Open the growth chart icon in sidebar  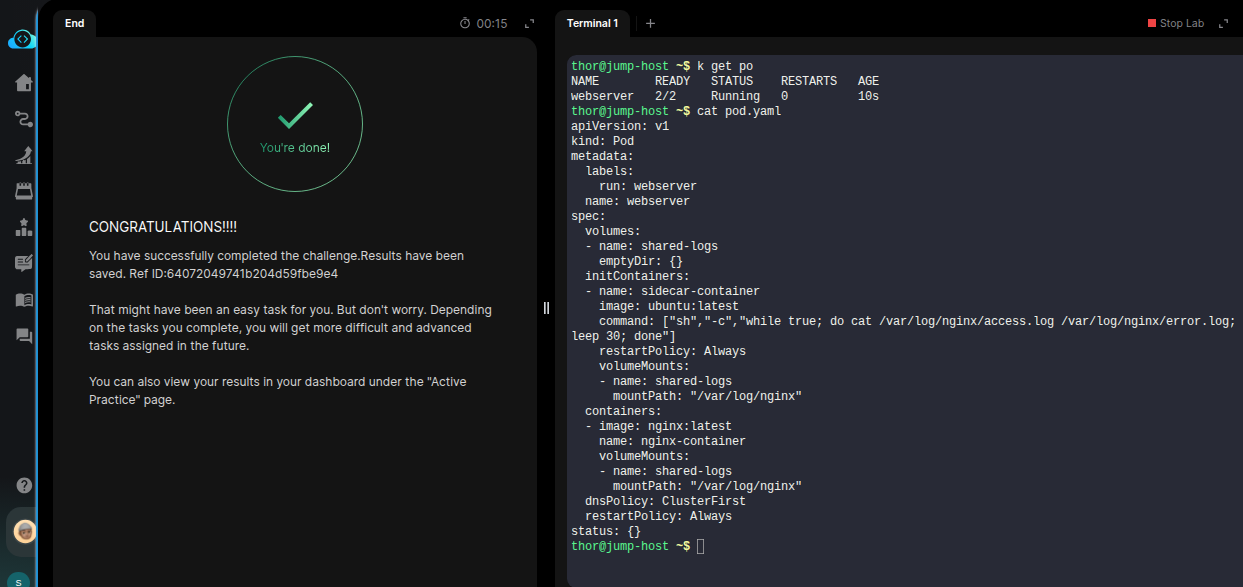click(x=24, y=155)
